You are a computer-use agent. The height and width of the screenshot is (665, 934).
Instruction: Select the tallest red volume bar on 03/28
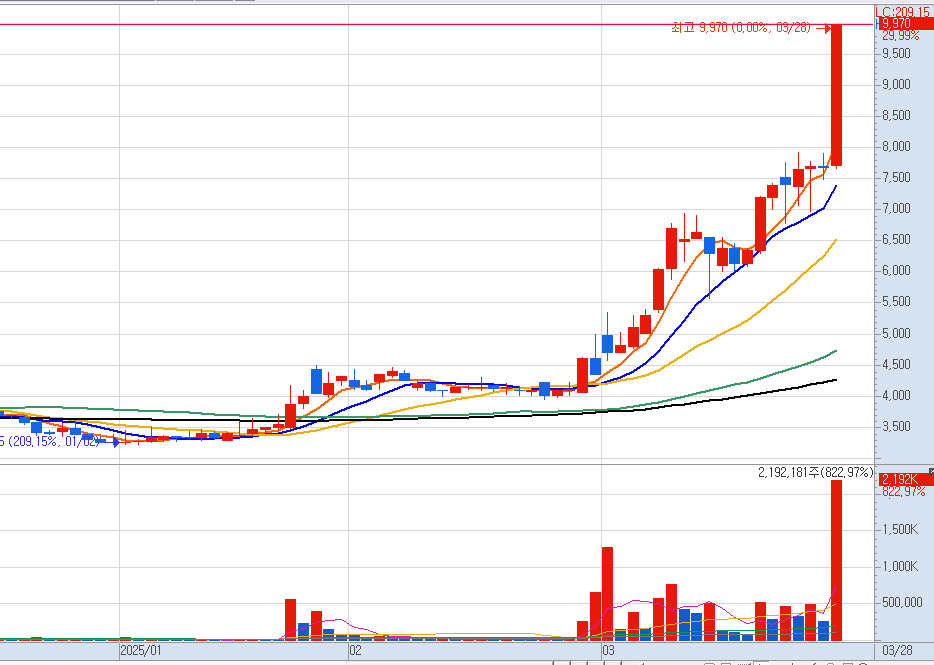(x=836, y=561)
